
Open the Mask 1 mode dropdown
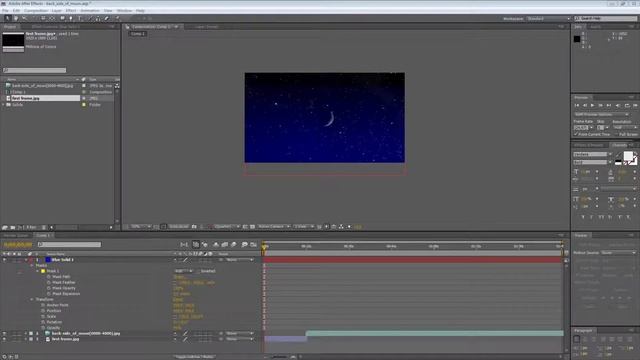pos(184,271)
